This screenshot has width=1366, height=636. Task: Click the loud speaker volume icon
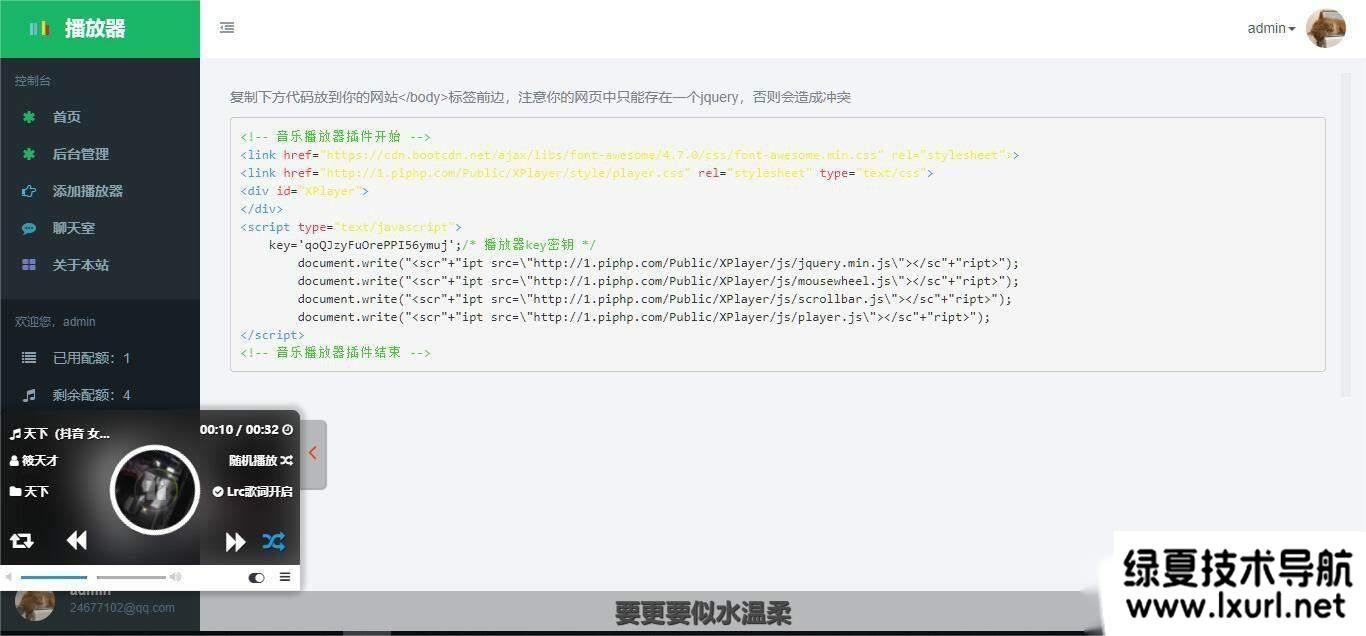176,577
